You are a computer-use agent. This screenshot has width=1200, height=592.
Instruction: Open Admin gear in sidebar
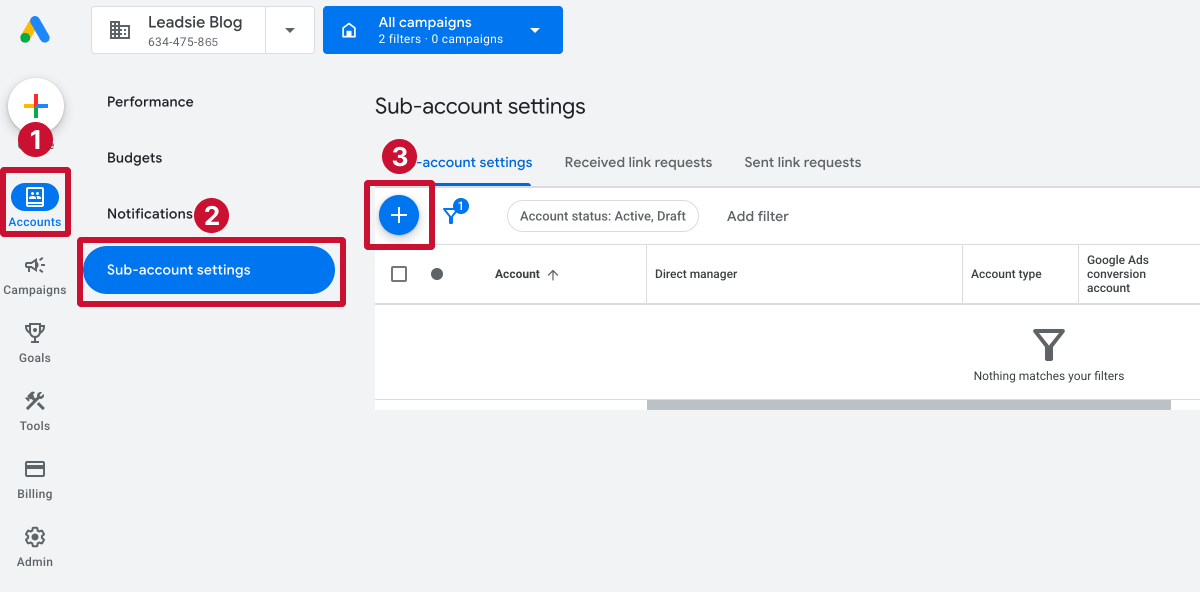click(x=35, y=546)
